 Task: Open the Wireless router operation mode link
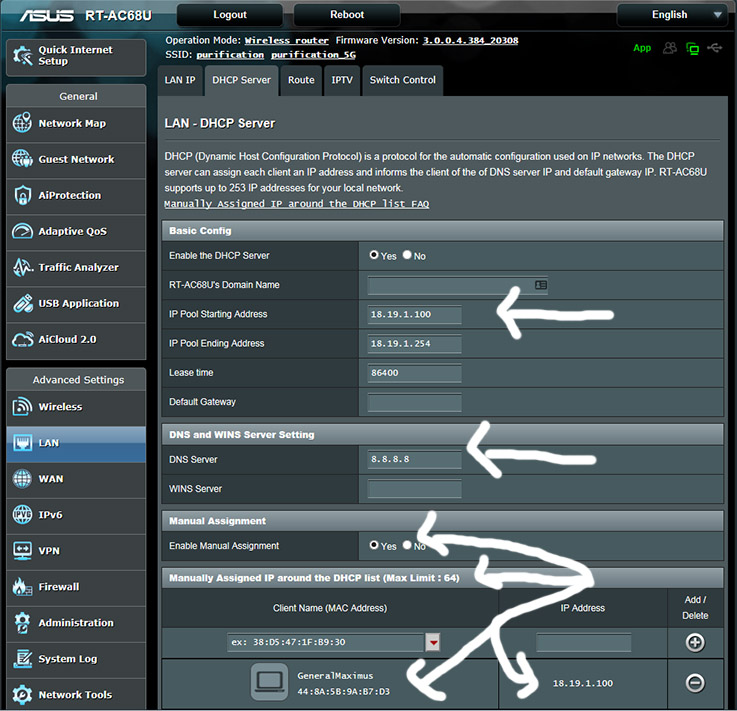click(x=287, y=41)
